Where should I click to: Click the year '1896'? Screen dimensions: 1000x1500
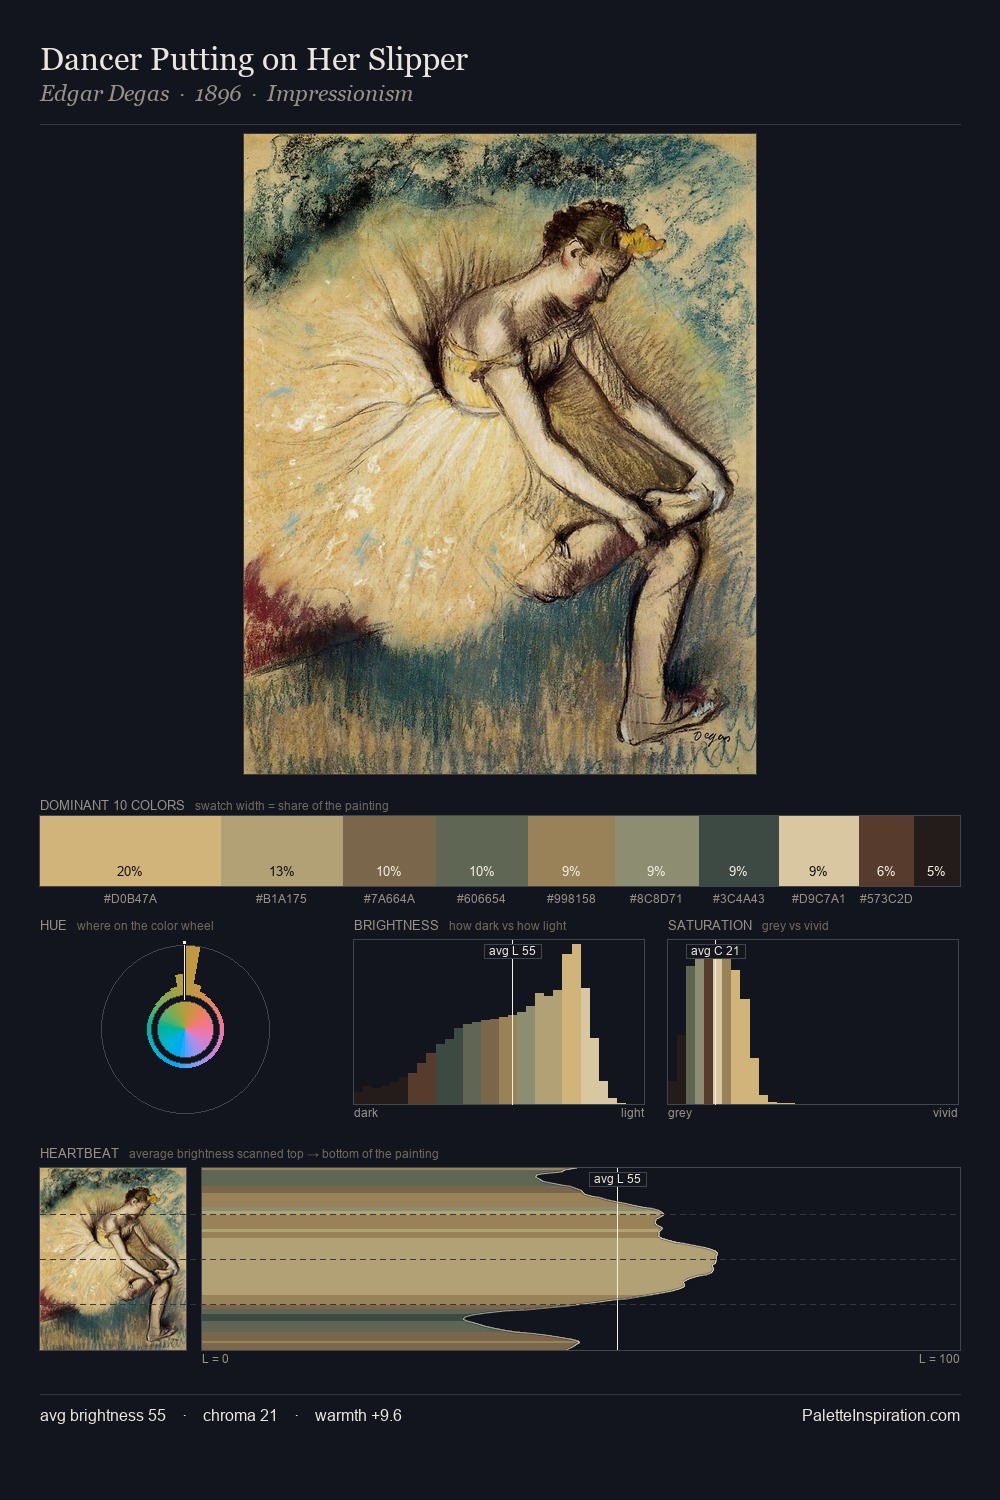pos(218,94)
